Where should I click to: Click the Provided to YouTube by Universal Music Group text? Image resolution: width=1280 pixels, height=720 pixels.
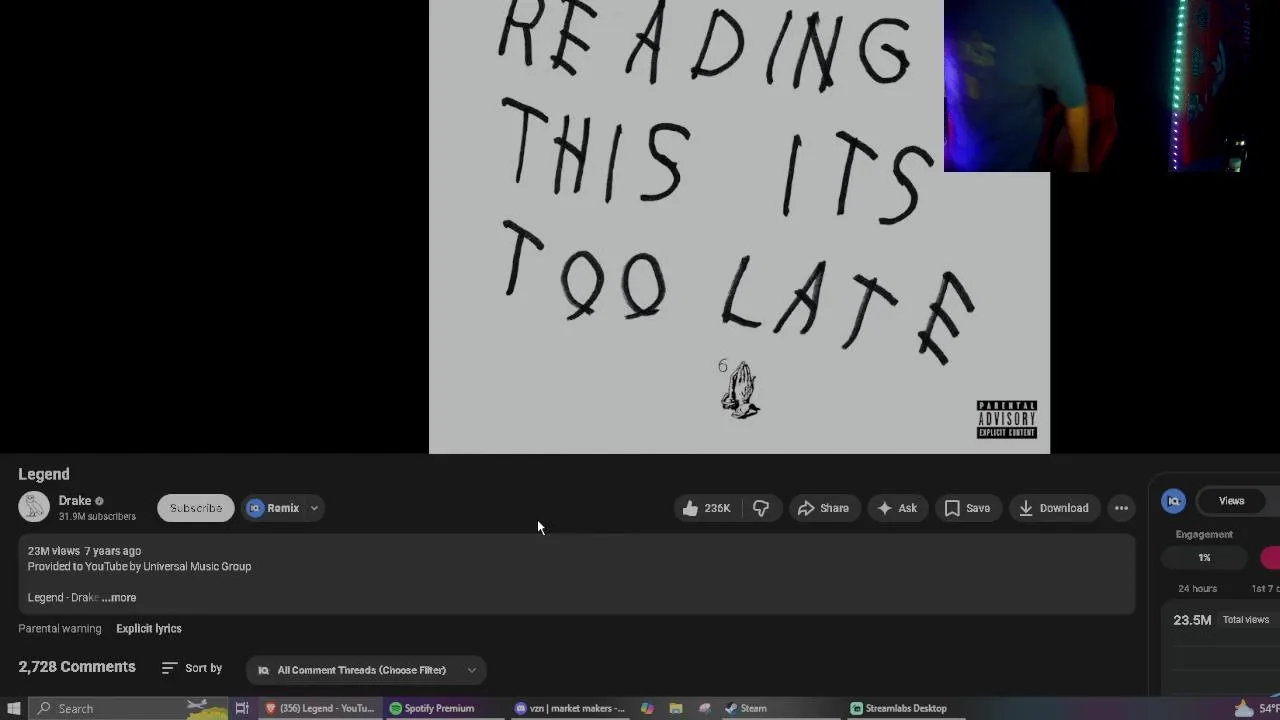tap(139, 566)
